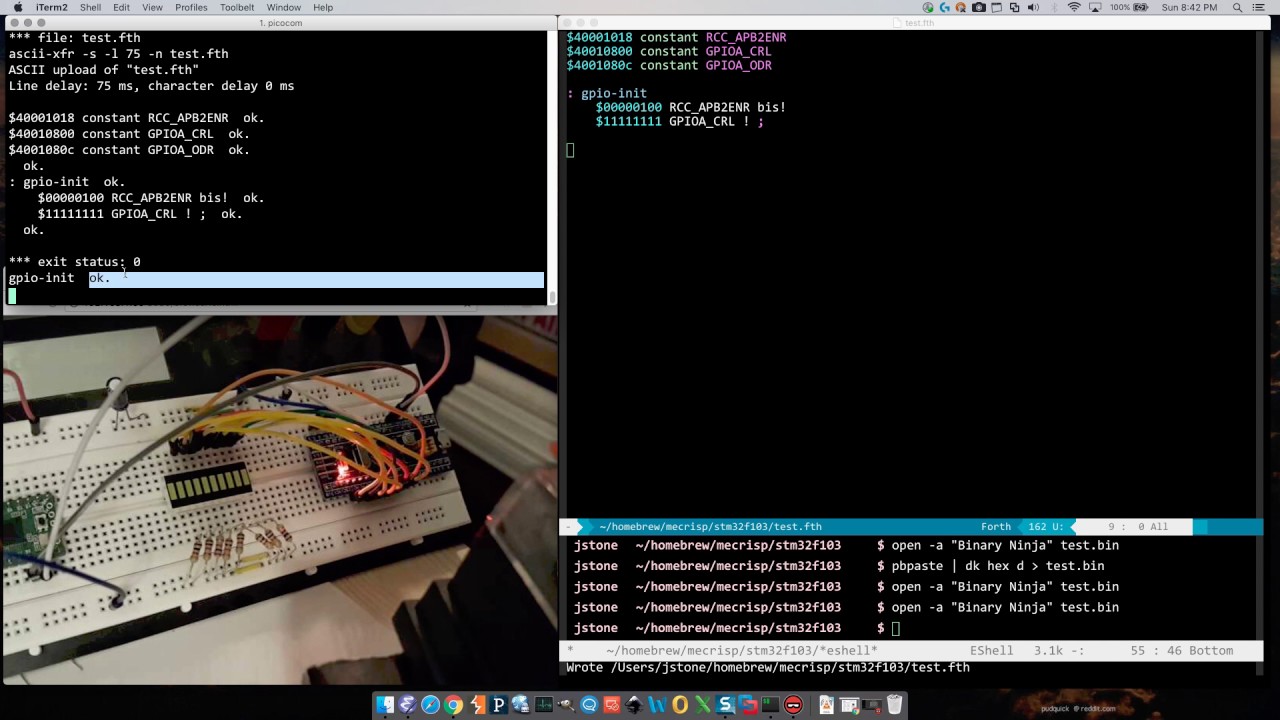Open the blue S app in Dock
1280x720 pixels.
[x=726, y=705]
